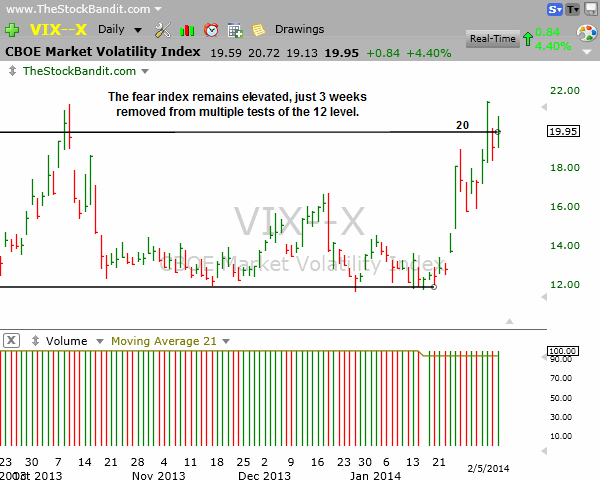This screenshot has width=601, height=482.
Task: Open the Moving Average 21 dropdown
Action: tap(224, 341)
